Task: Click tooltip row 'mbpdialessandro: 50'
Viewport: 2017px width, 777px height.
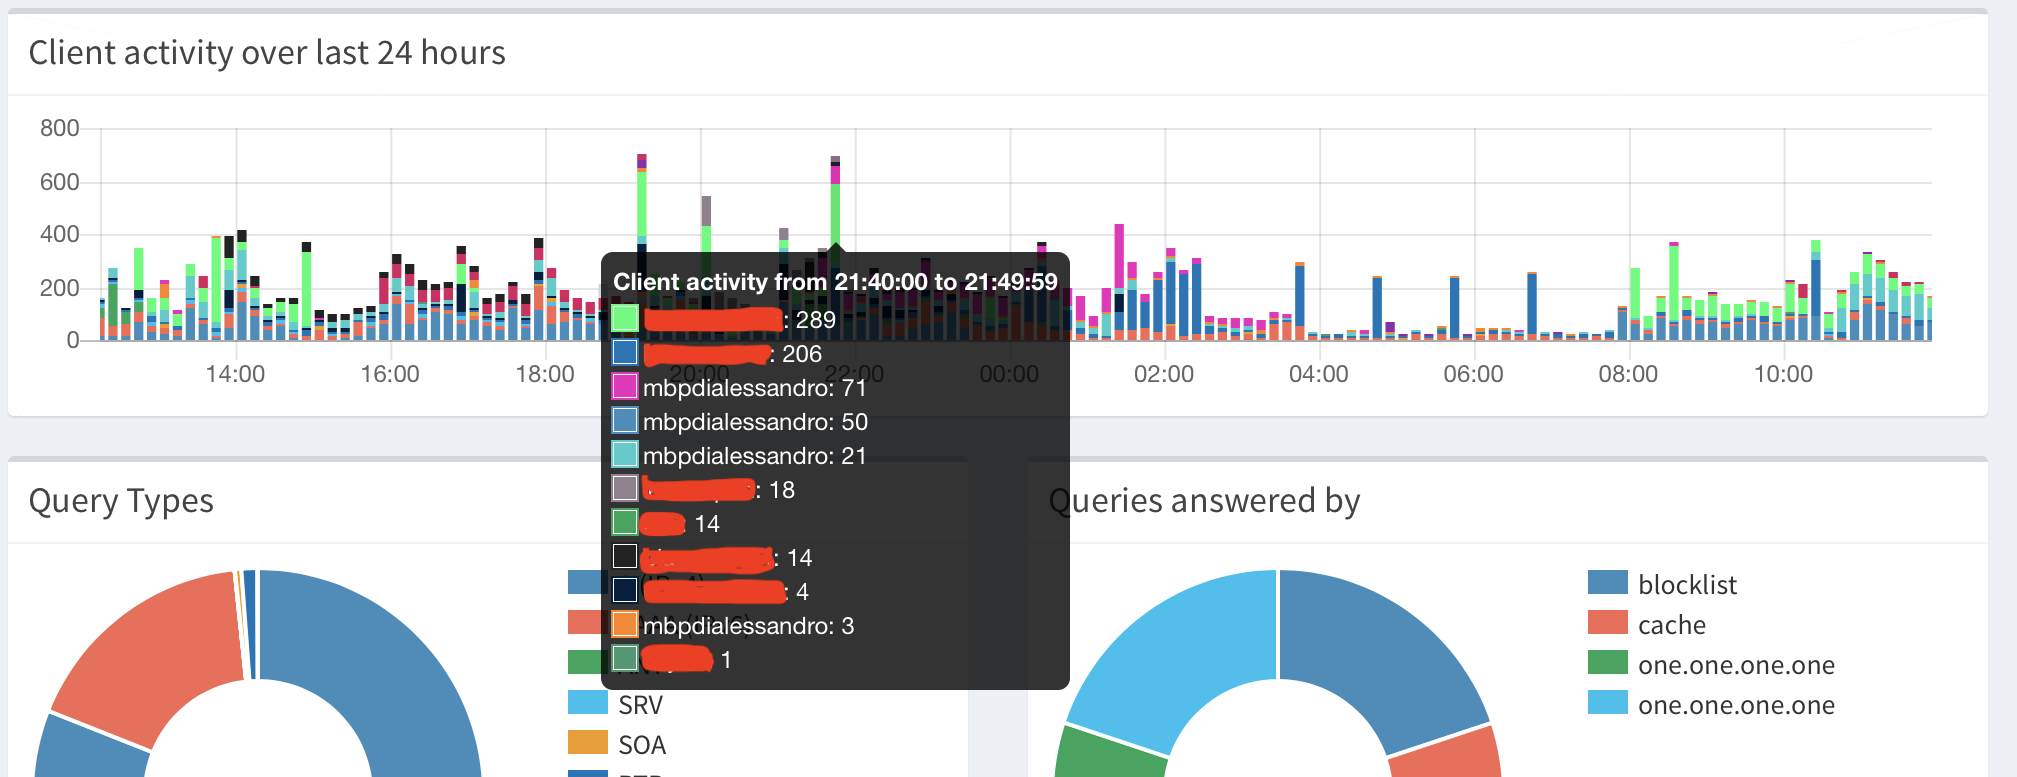Action: [x=739, y=422]
